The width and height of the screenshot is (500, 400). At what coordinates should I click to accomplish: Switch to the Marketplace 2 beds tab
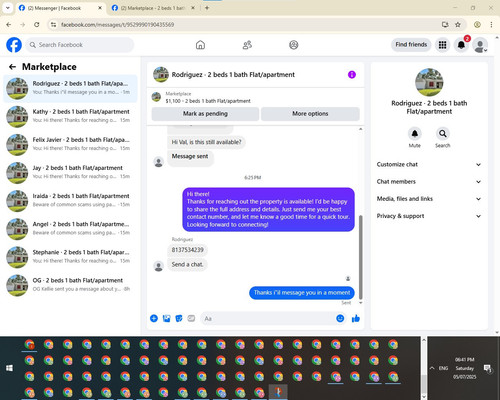(153, 8)
